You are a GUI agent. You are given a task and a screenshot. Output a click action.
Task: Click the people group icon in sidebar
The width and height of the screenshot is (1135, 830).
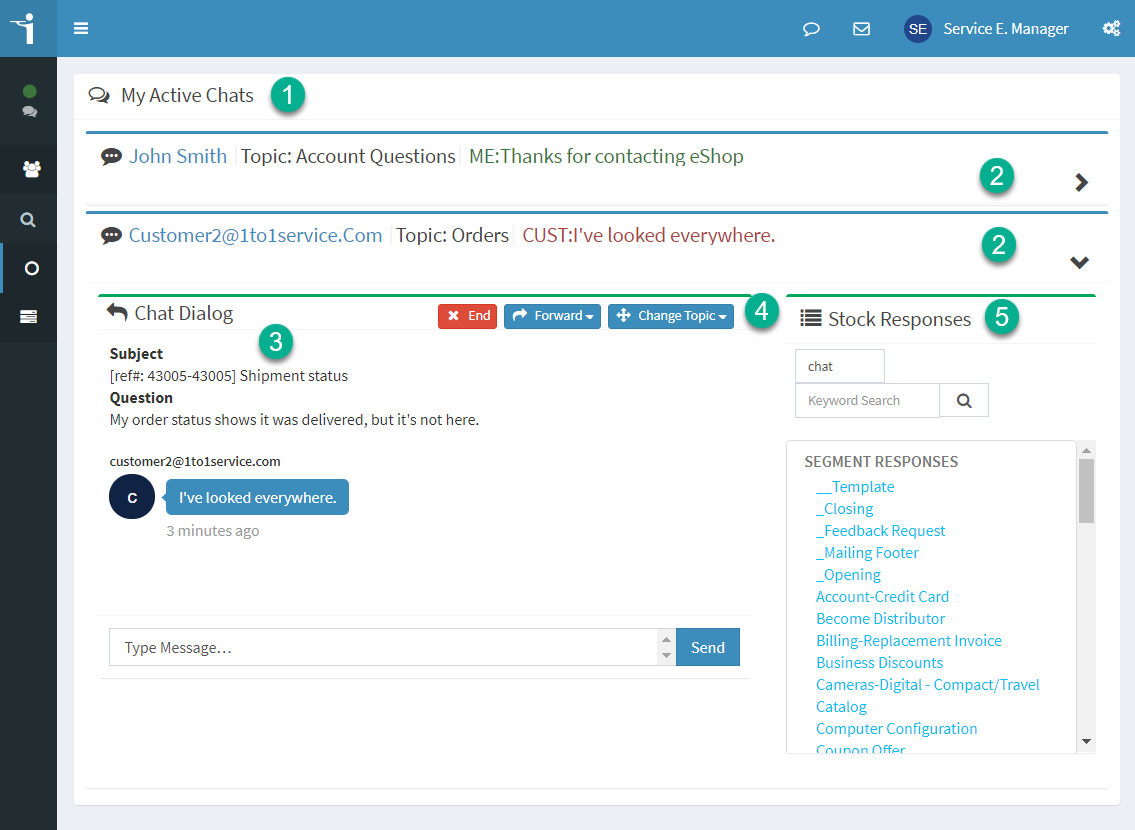coord(31,169)
